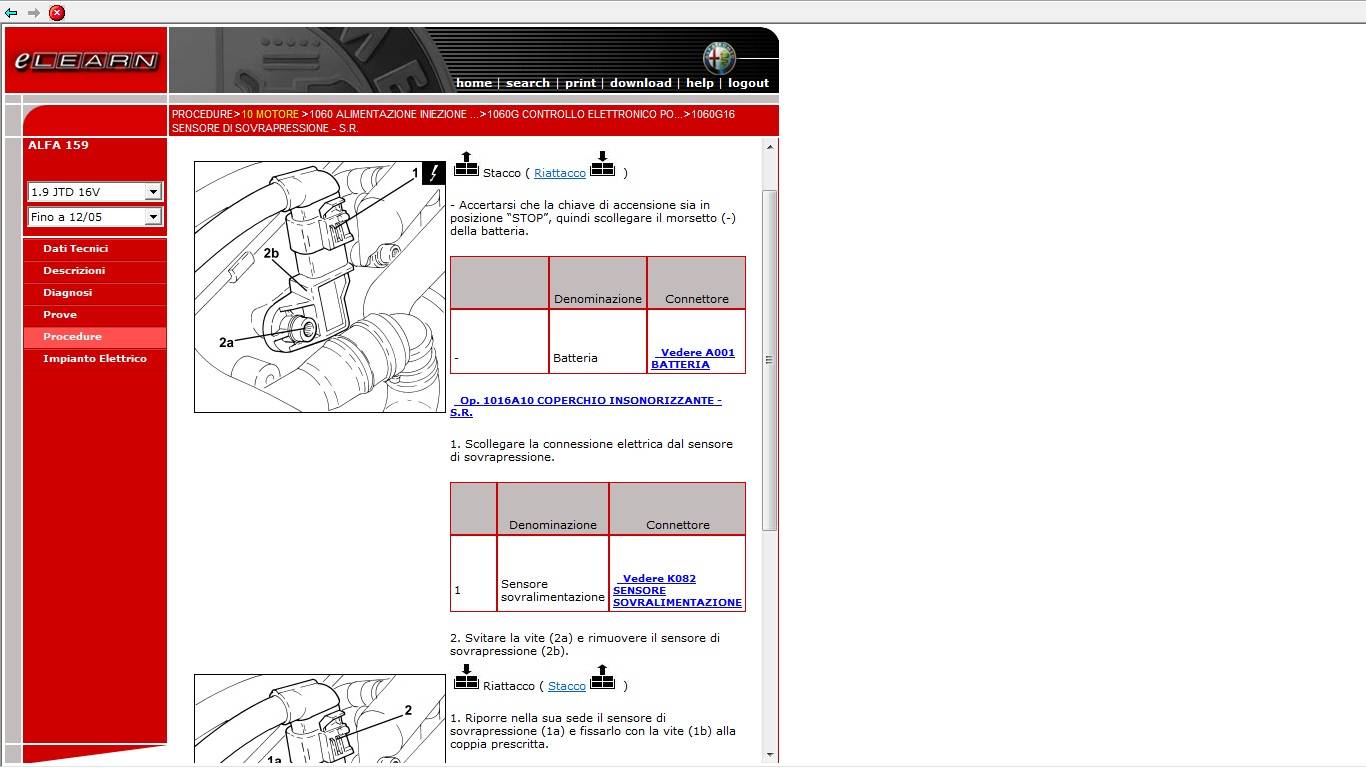Click download in the top navigation

[640, 83]
